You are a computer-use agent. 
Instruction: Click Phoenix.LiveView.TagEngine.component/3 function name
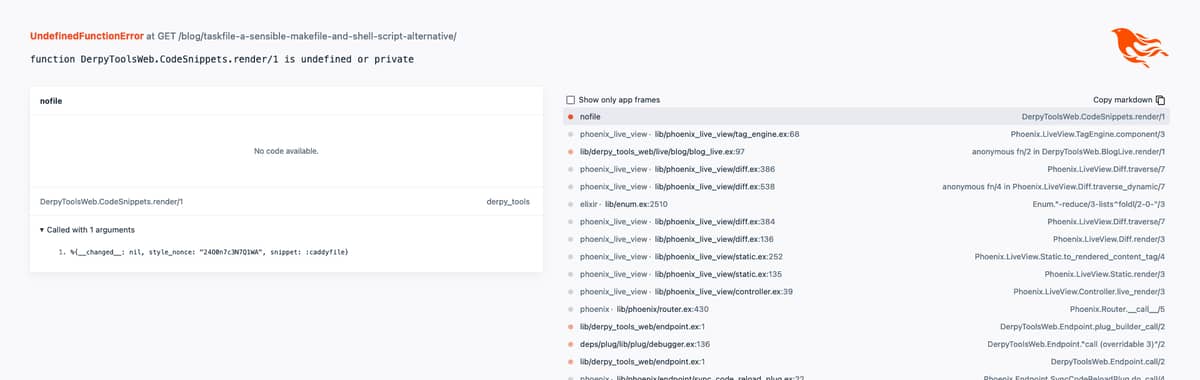click(1088, 134)
